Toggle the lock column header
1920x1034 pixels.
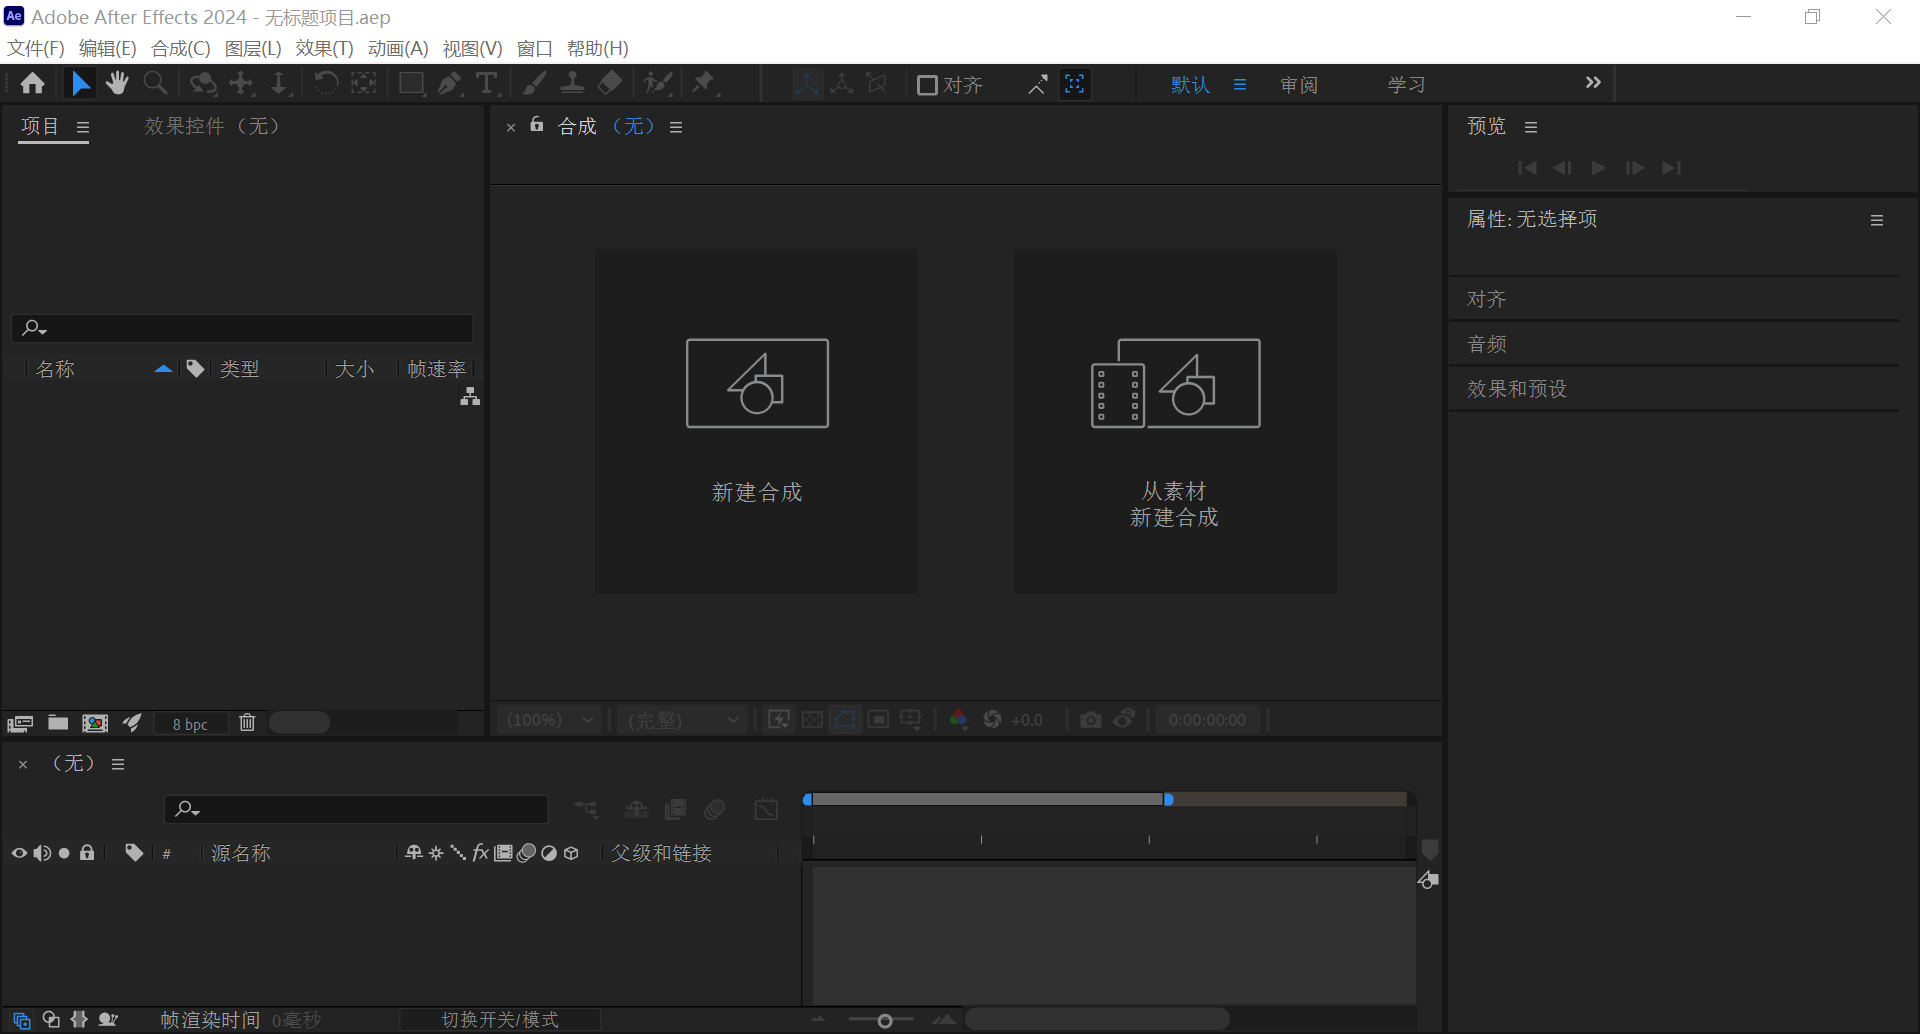(x=87, y=853)
